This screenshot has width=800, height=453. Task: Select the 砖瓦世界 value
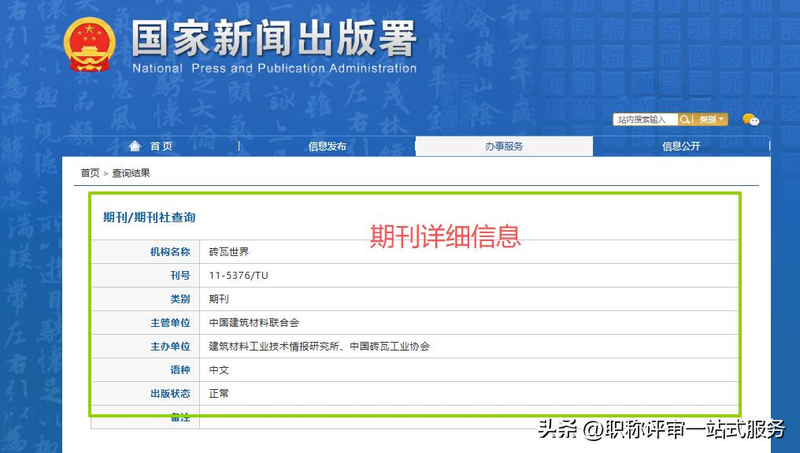click(229, 251)
